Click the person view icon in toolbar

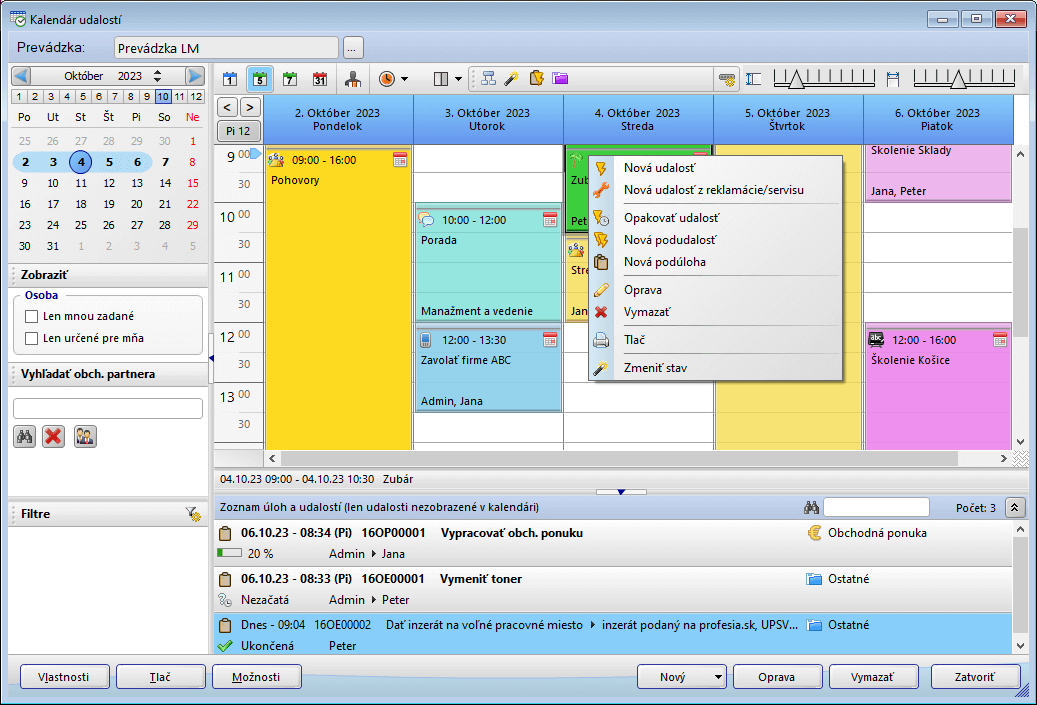[x=352, y=78]
